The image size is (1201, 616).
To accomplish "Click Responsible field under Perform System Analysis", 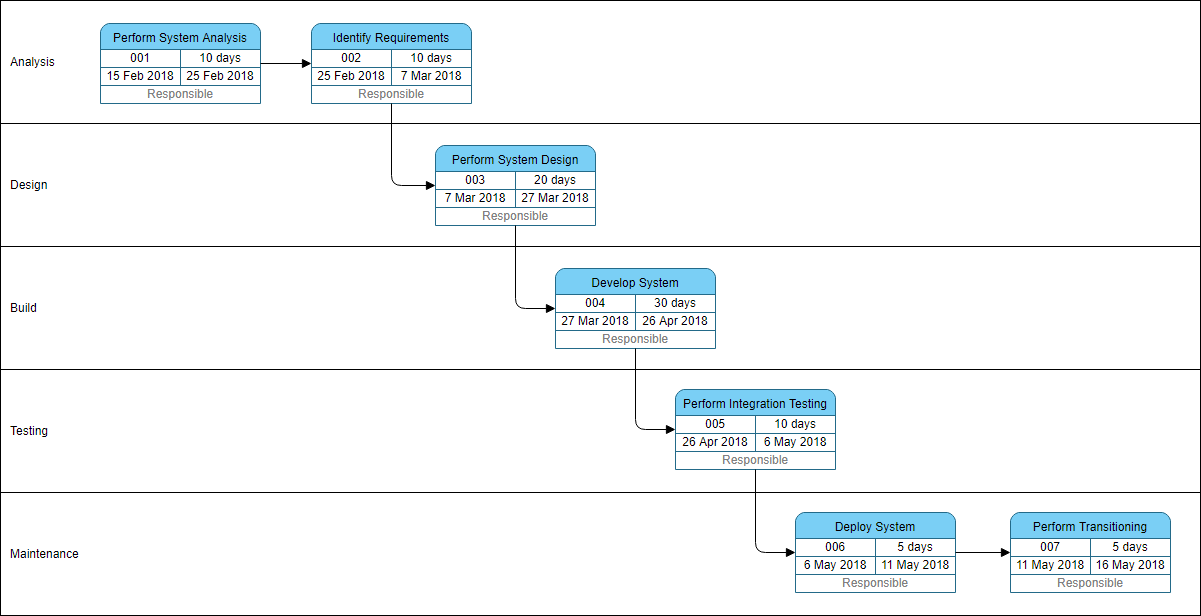I will (180, 94).
